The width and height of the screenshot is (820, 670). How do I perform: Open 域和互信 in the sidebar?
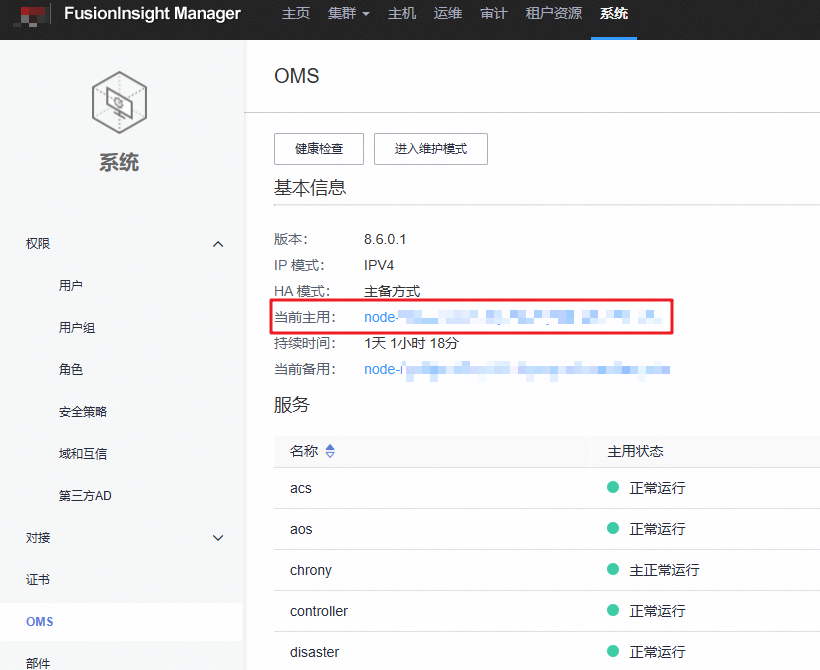pyautogui.click(x=83, y=453)
